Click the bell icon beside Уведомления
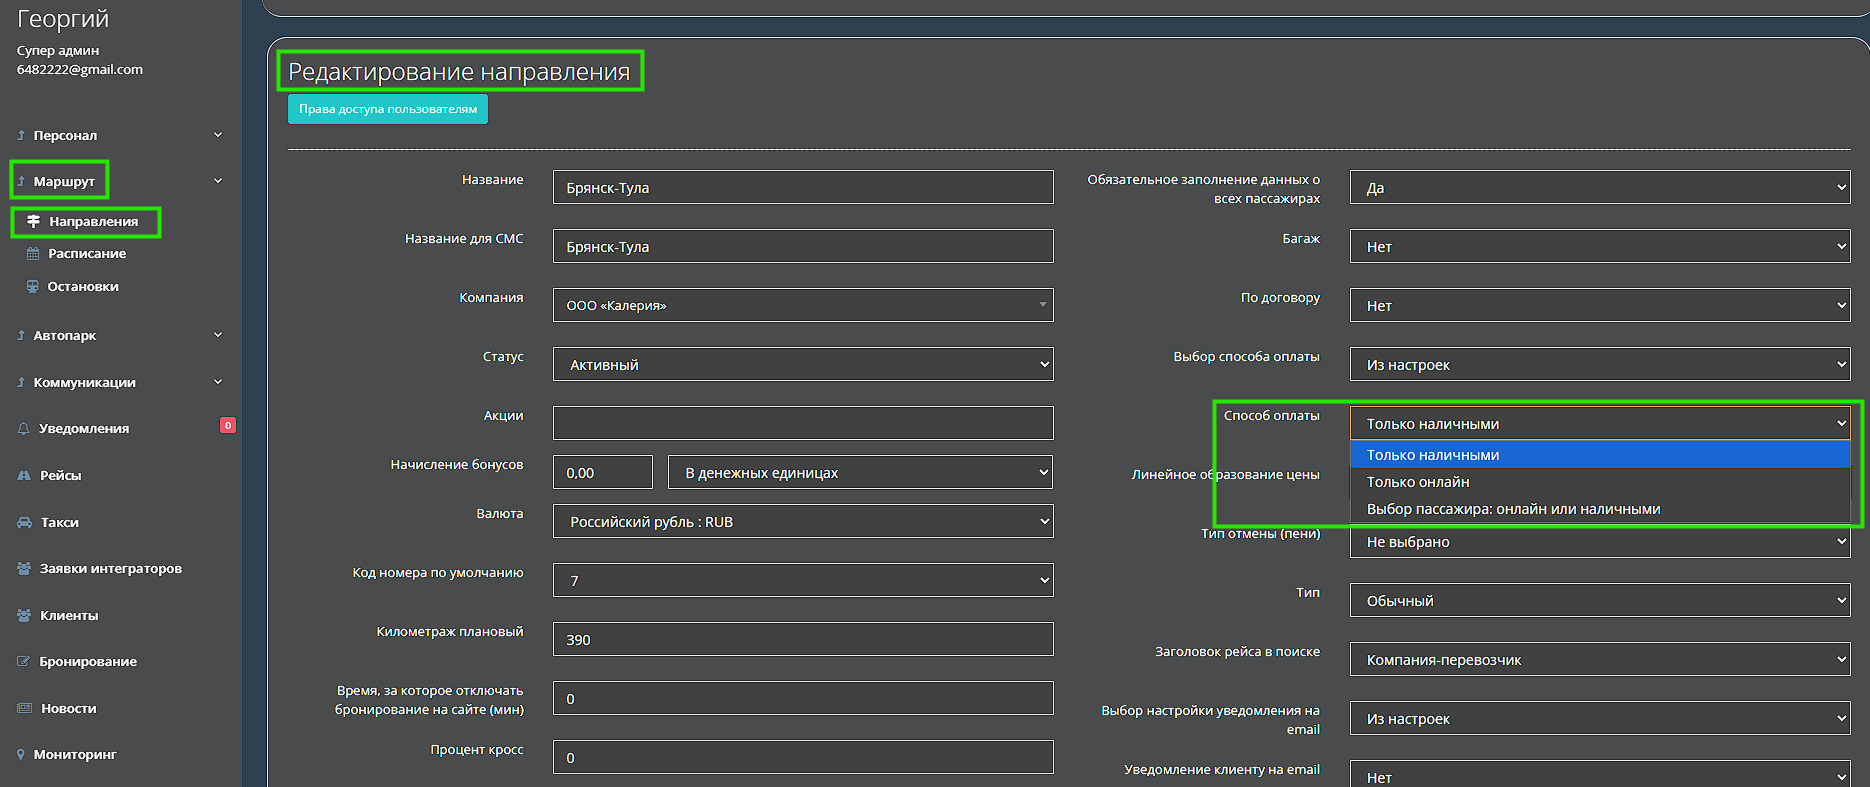This screenshot has width=1870, height=787. [23, 428]
